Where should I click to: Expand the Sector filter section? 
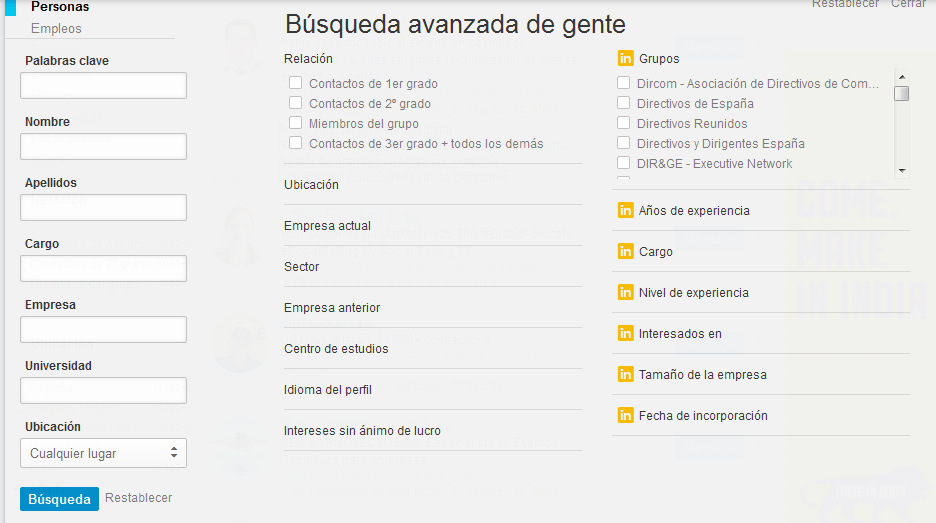click(x=302, y=267)
